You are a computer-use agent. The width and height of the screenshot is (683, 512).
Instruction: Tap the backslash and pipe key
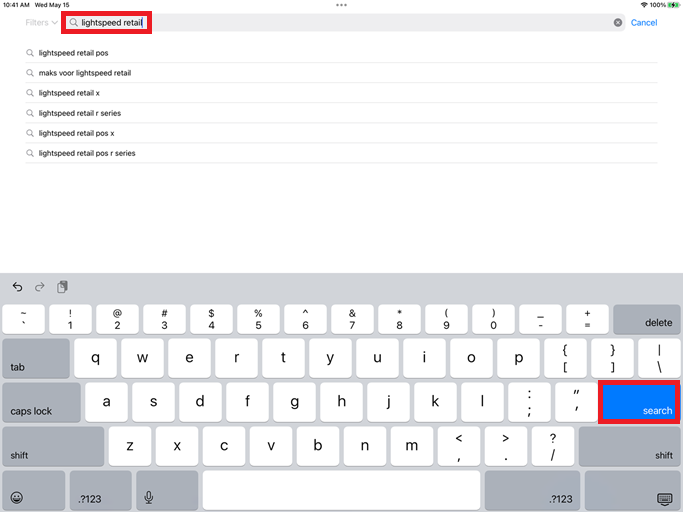tap(659, 358)
